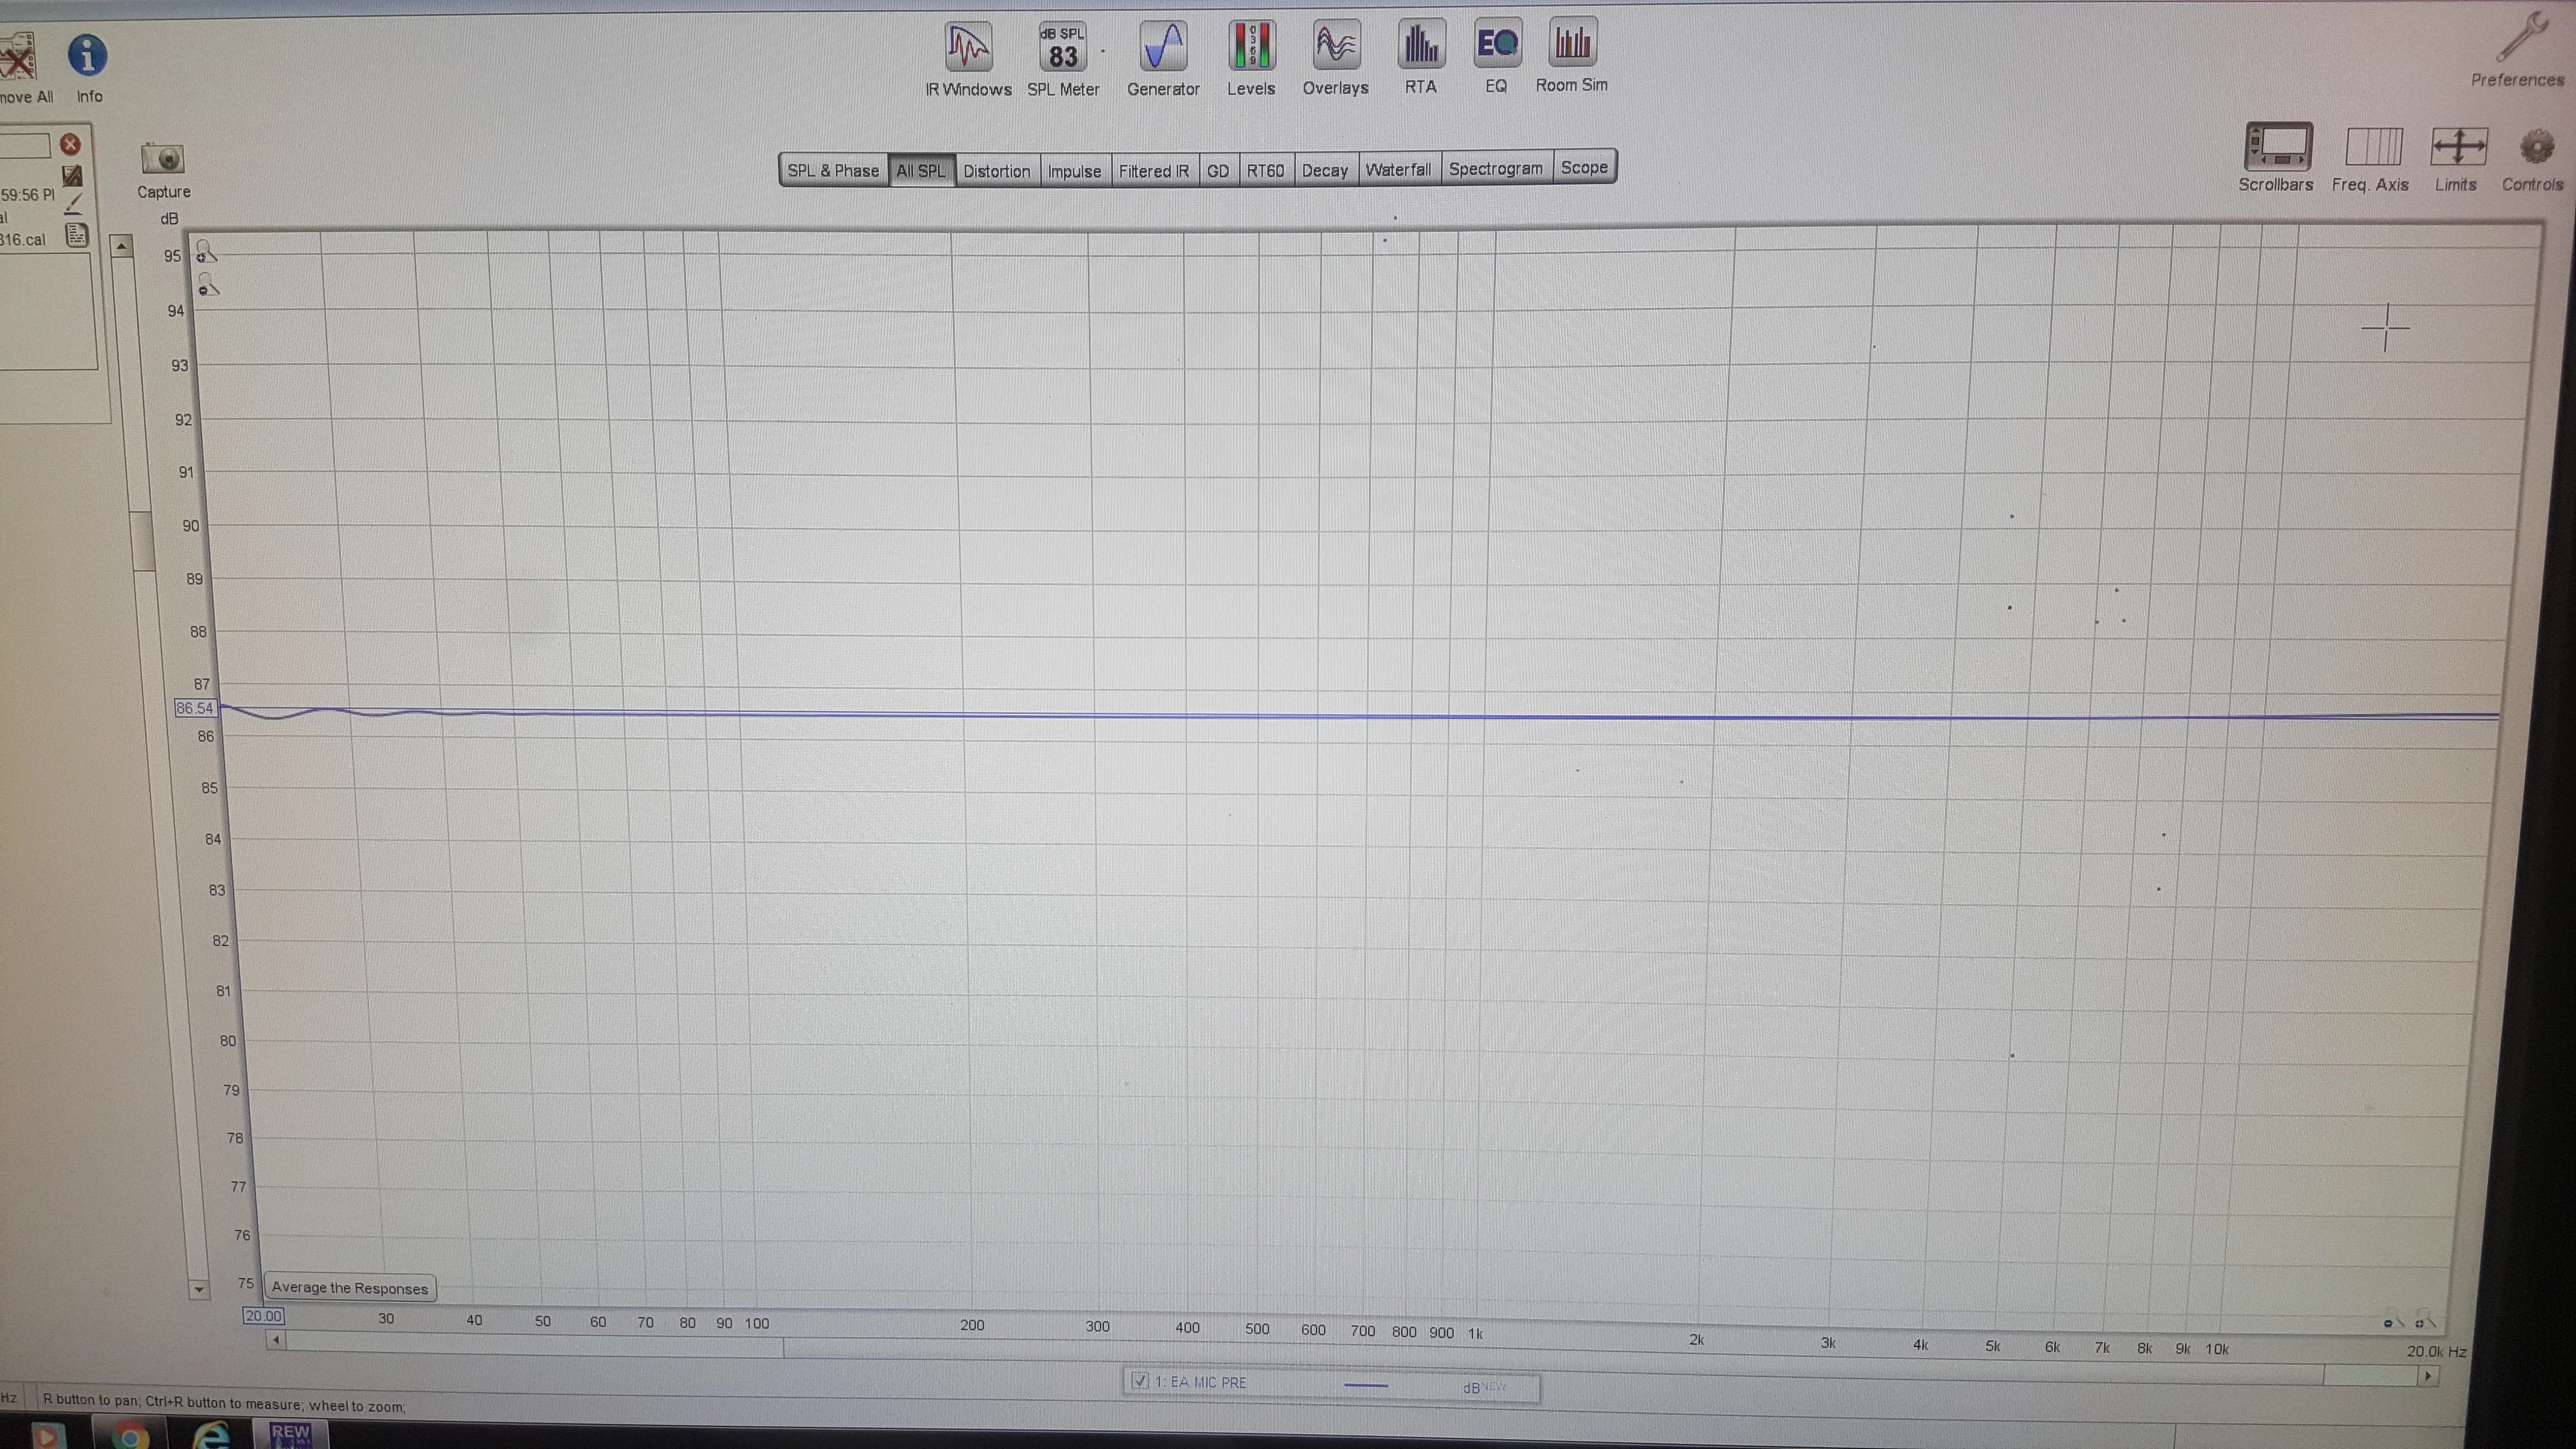
Task: Zoom out vertically with magnifier minus
Action: (208, 284)
